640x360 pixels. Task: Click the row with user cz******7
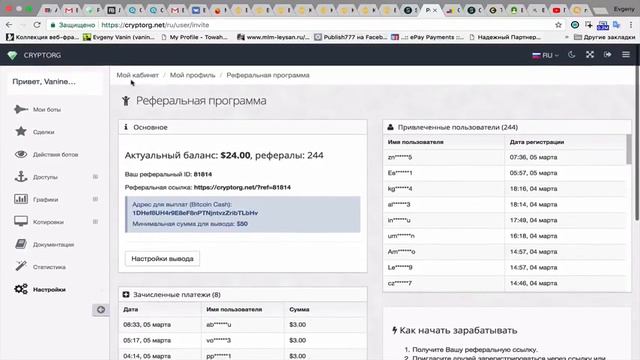pyautogui.click(x=504, y=283)
